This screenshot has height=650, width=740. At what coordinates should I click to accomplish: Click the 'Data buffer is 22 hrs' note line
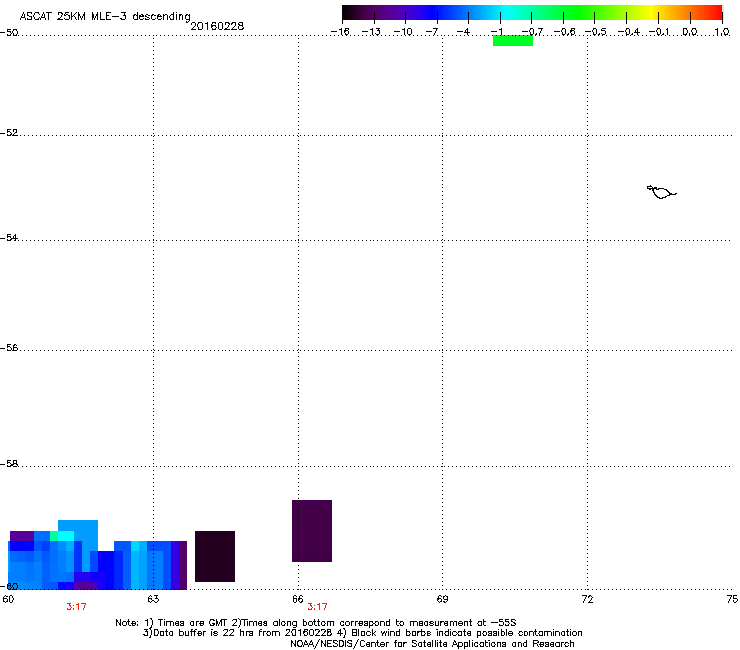362,633
